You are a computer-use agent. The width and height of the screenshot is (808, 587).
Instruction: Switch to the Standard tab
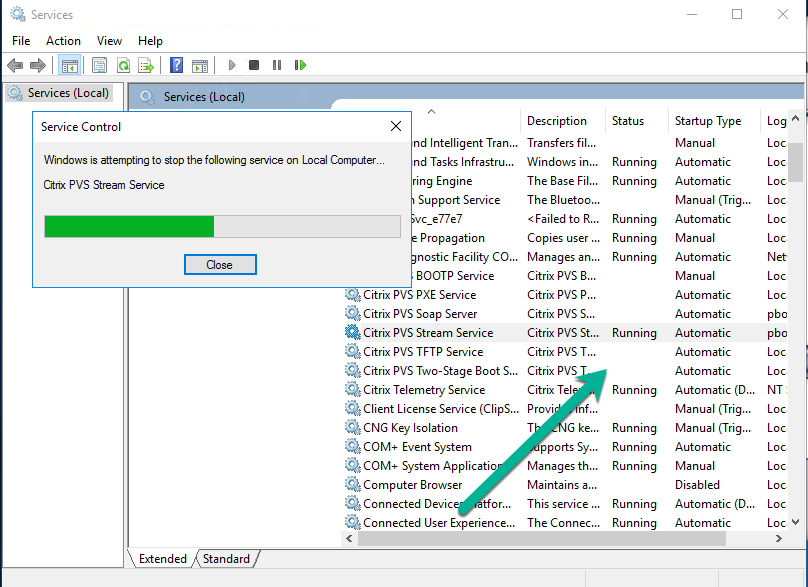[x=226, y=559]
